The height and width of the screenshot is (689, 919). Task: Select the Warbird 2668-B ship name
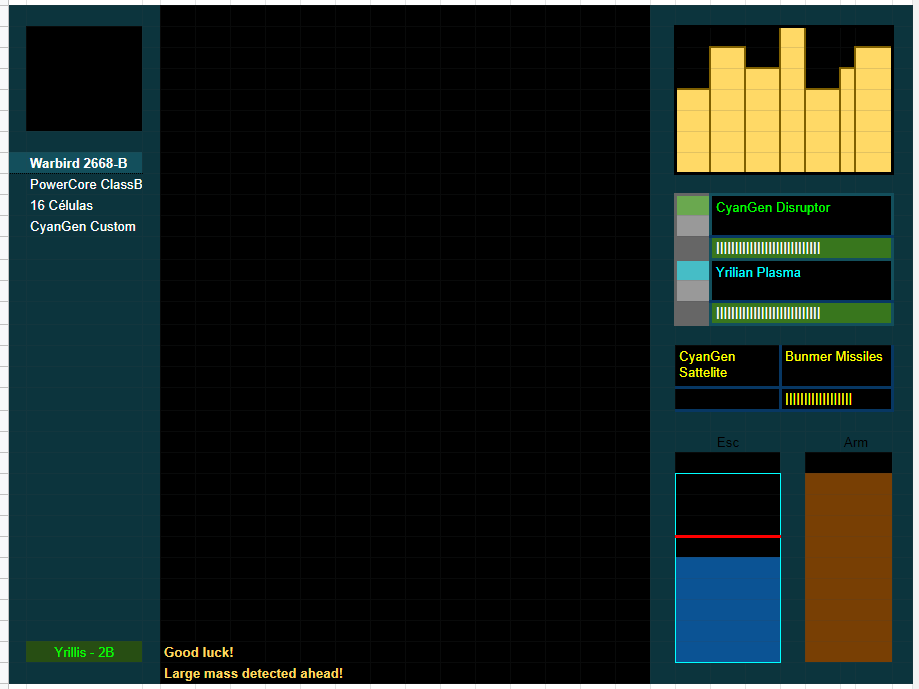78,163
